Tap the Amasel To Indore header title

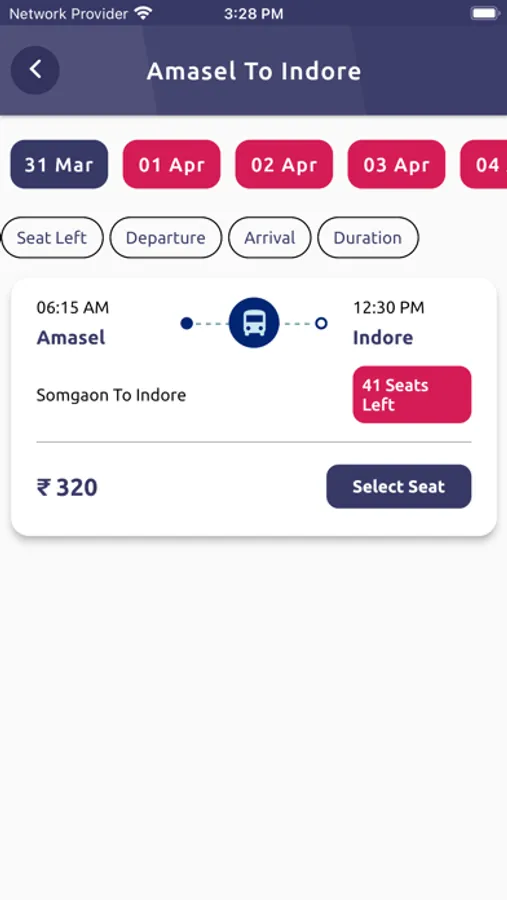coord(254,71)
